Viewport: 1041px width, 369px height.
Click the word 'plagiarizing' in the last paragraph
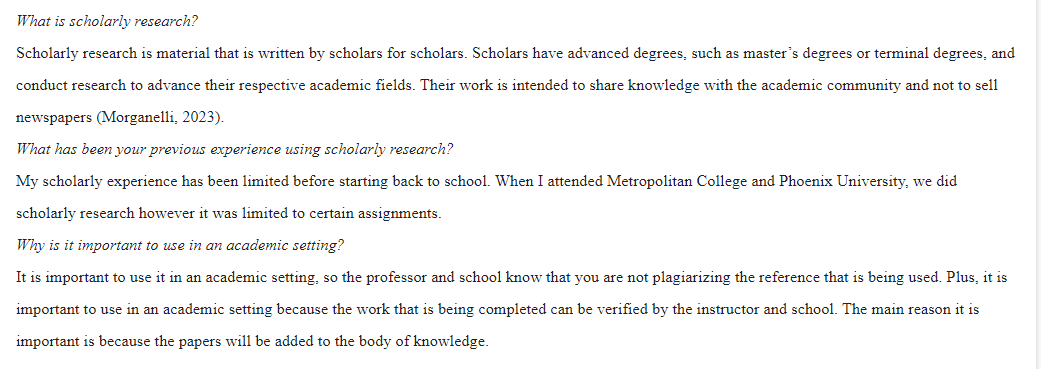click(x=692, y=277)
